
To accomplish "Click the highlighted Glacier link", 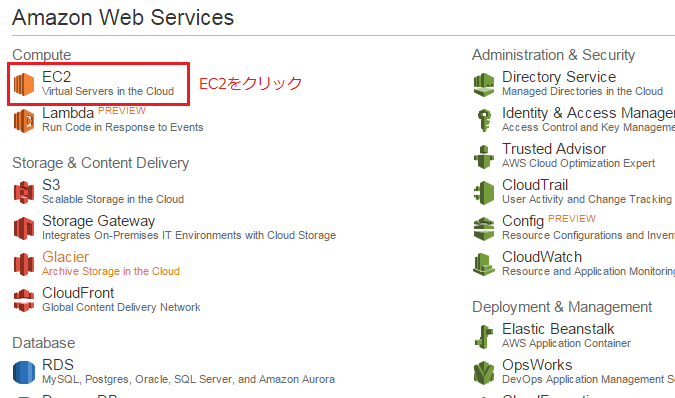I will click(65, 257).
